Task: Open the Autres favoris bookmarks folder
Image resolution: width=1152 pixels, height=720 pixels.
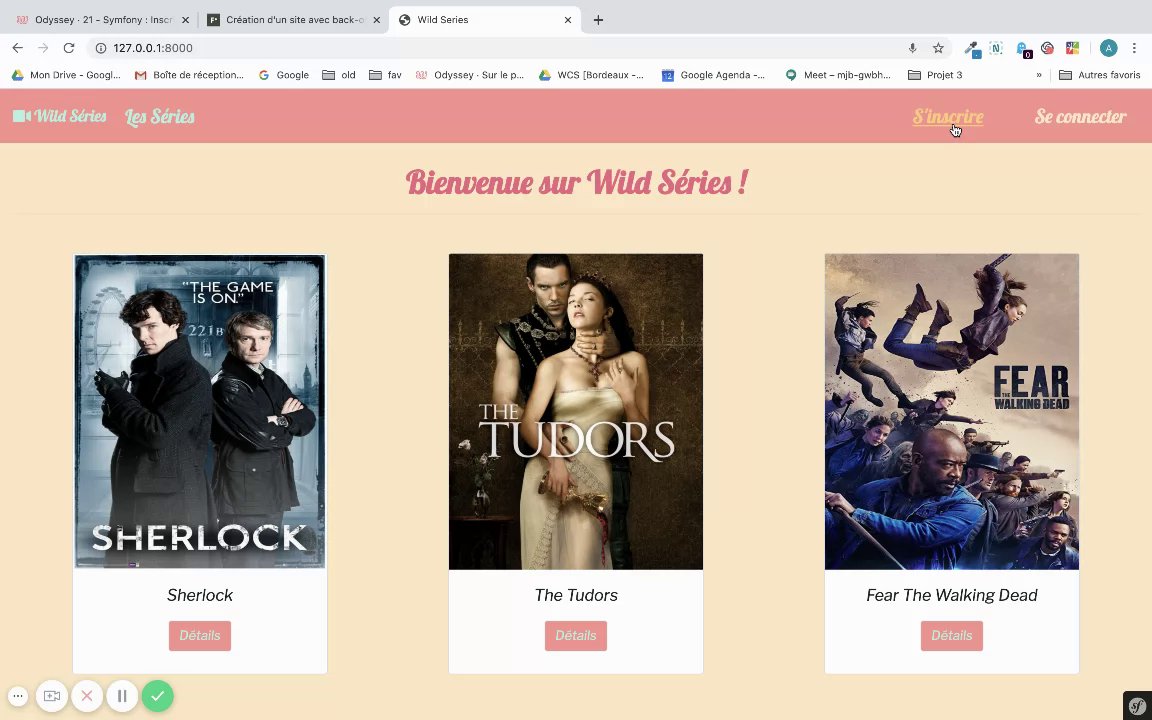Action: (1099, 75)
